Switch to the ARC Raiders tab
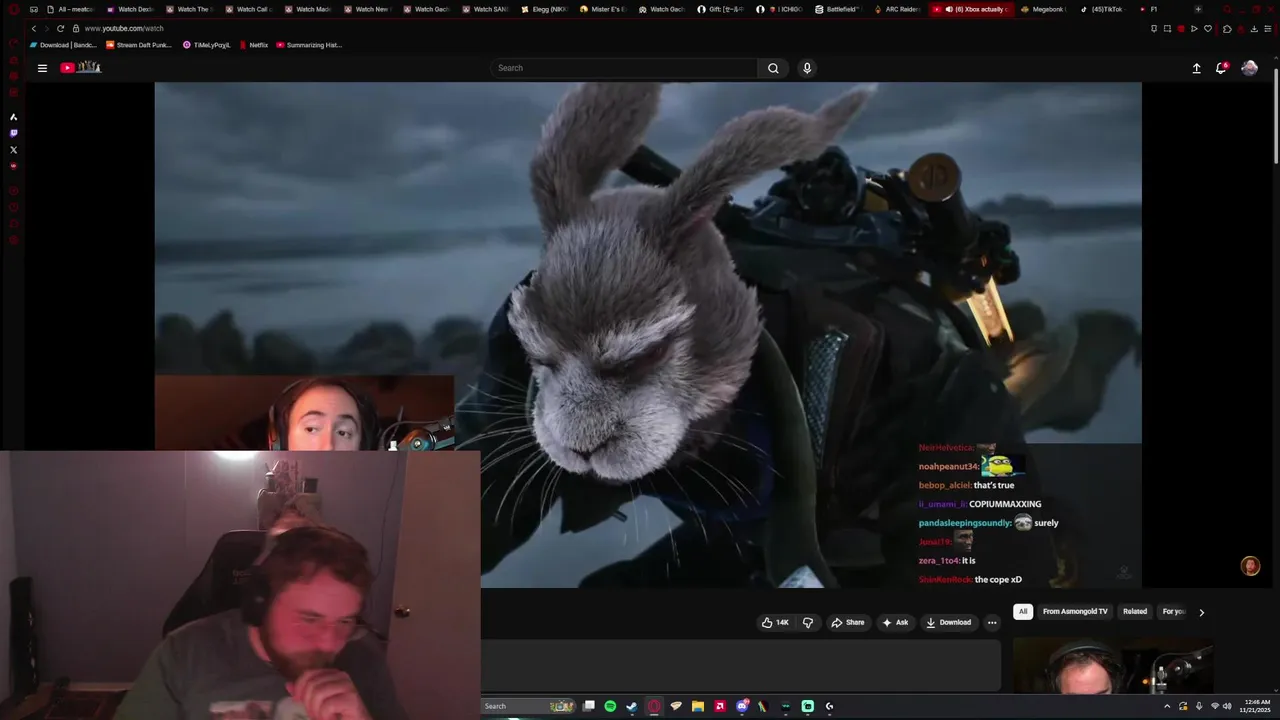 tap(897, 9)
